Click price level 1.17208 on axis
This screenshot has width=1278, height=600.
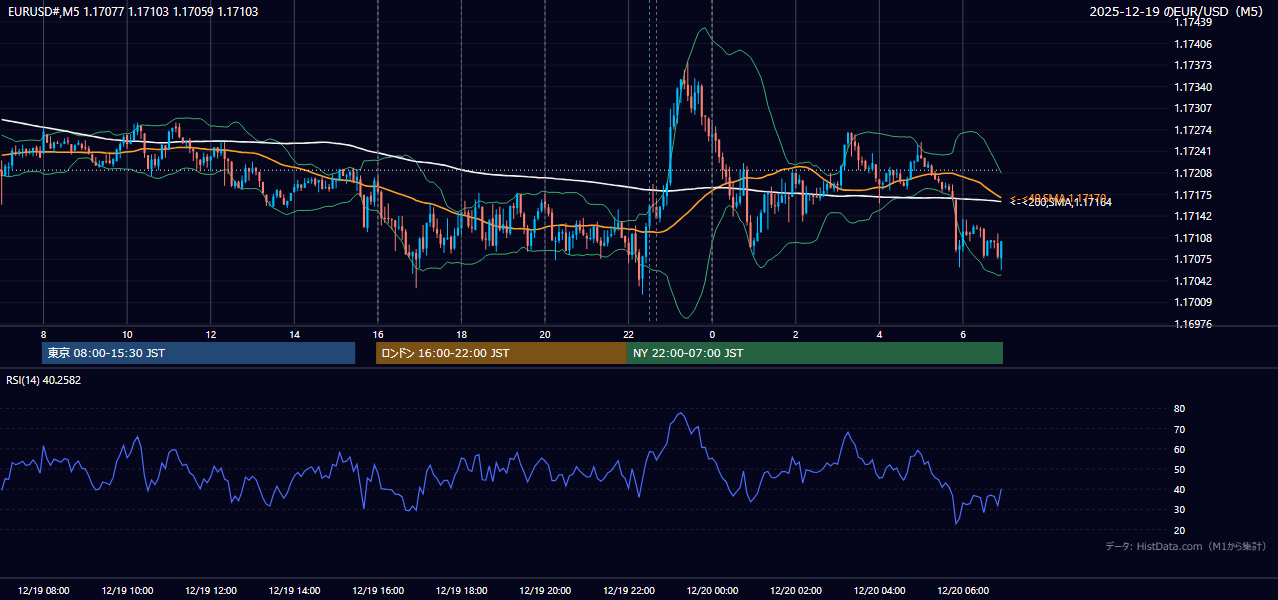[1193, 173]
